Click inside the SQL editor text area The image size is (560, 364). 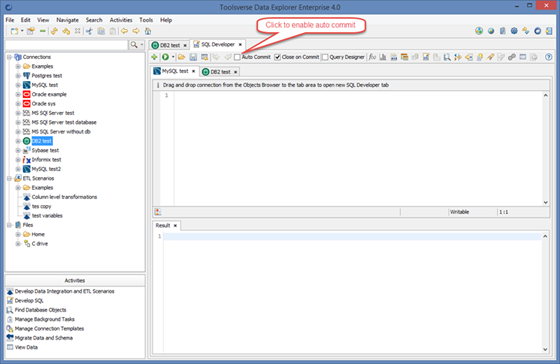tap(358, 148)
